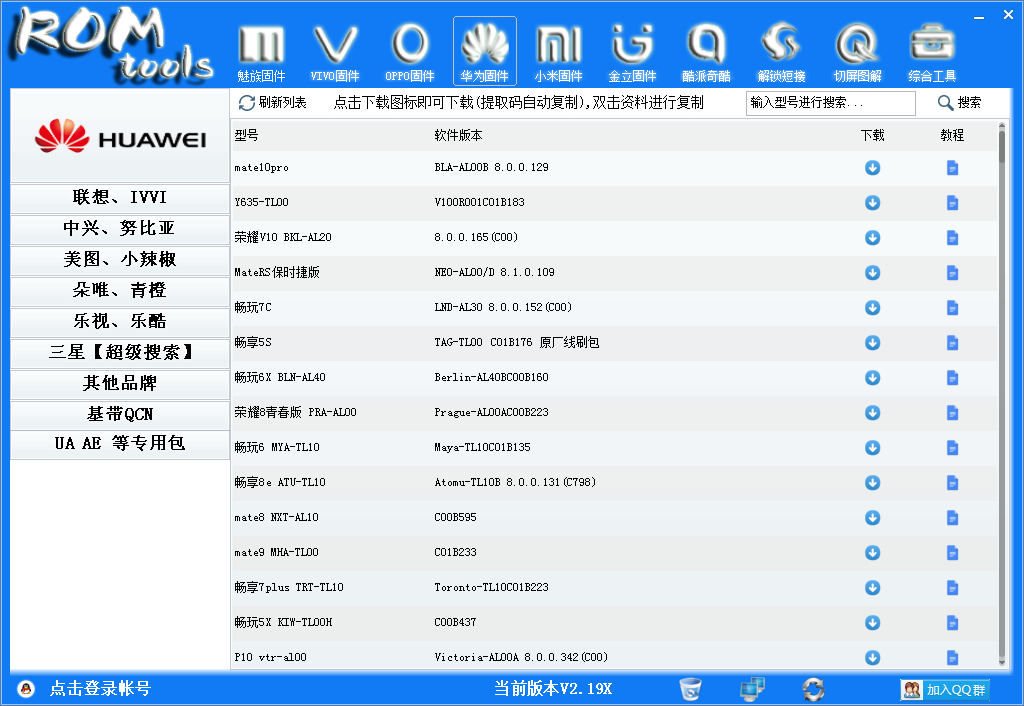Download the 畅玩7C firmware
Viewport: 1024px width, 706px height.
tap(872, 308)
